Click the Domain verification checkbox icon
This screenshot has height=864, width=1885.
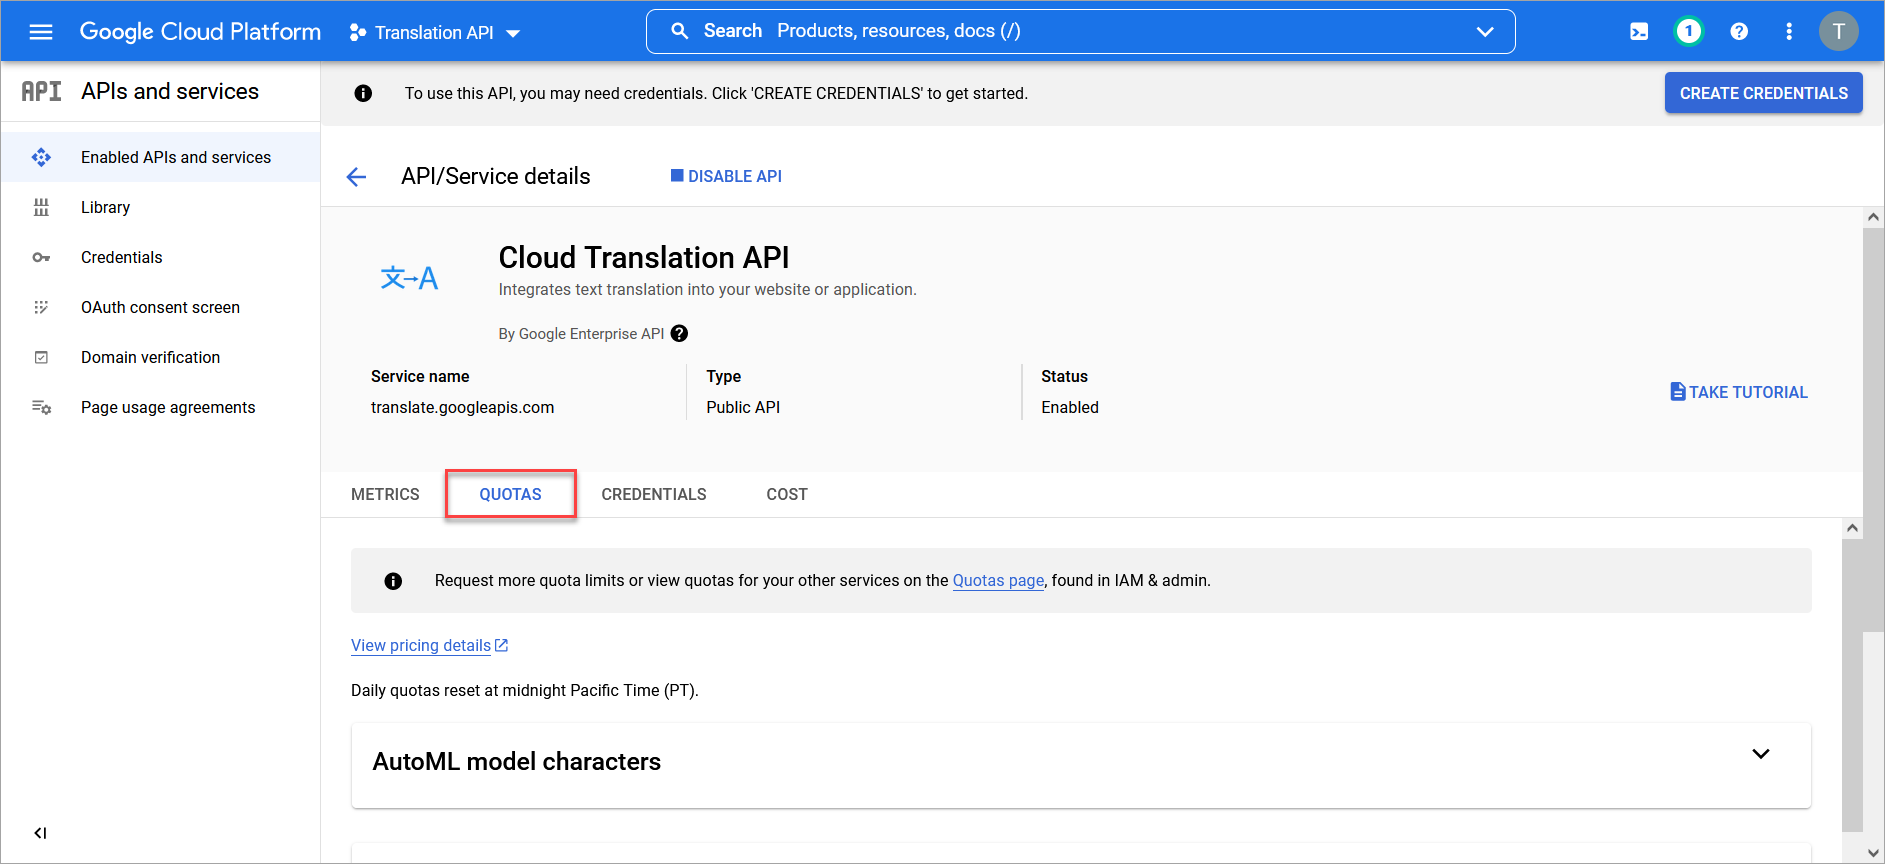point(41,357)
